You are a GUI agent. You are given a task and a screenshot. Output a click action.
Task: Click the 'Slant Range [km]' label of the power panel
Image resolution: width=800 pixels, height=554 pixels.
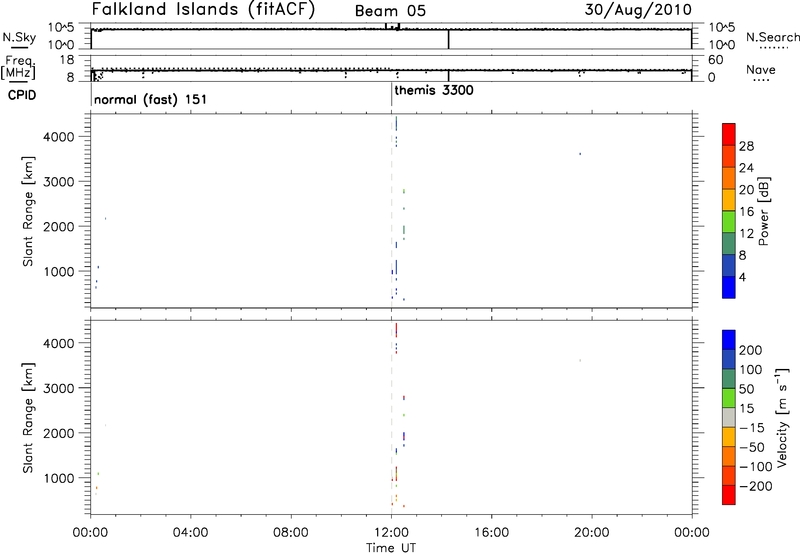28,211
